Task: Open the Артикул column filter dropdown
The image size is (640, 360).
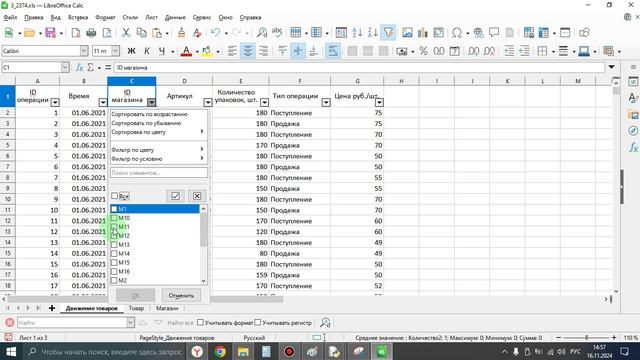Action: (208, 102)
